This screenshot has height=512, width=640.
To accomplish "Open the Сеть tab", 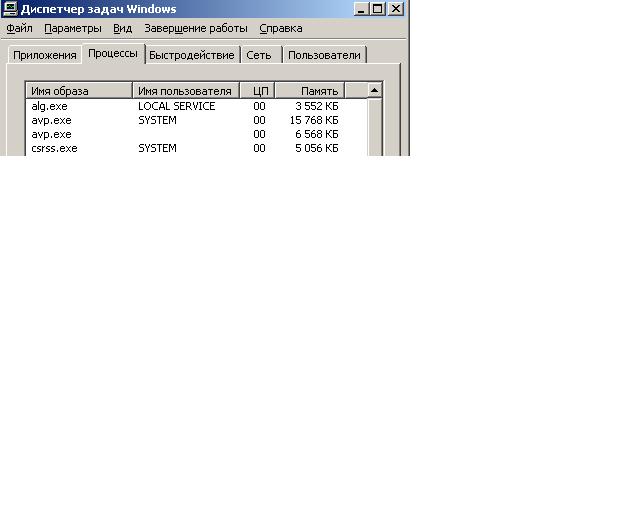I will (x=259, y=55).
